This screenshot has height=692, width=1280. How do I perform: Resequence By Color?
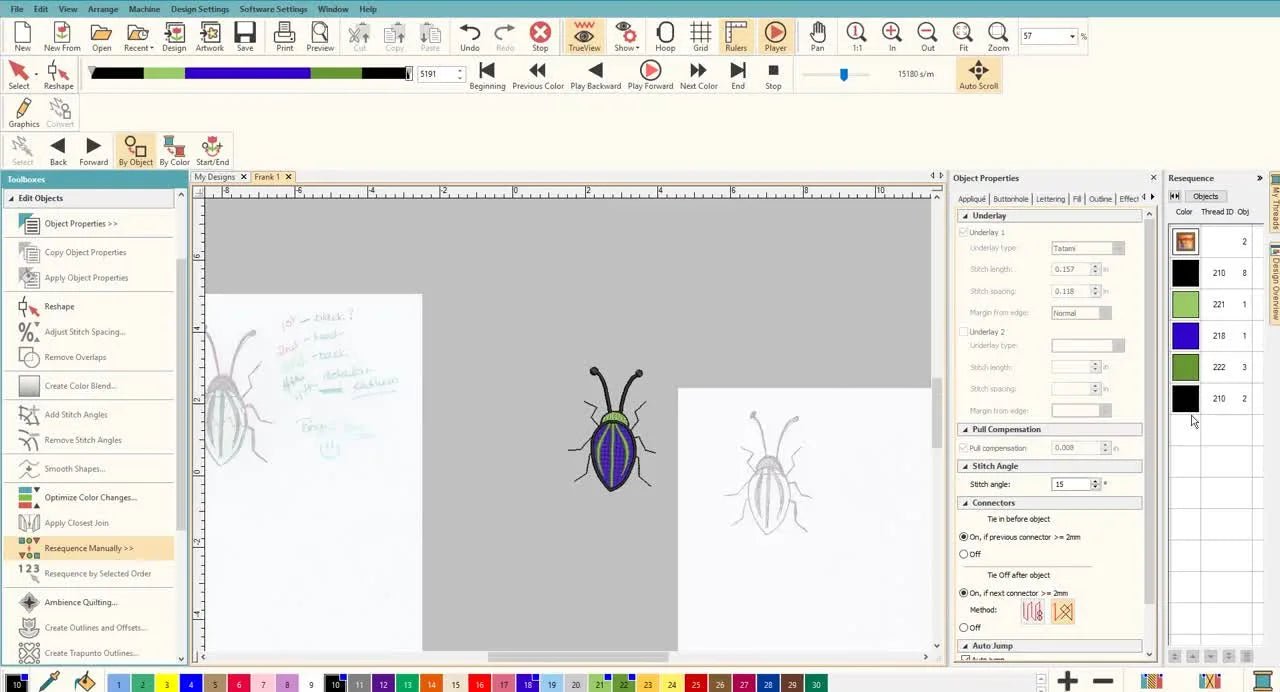click(x=174, y=151)
